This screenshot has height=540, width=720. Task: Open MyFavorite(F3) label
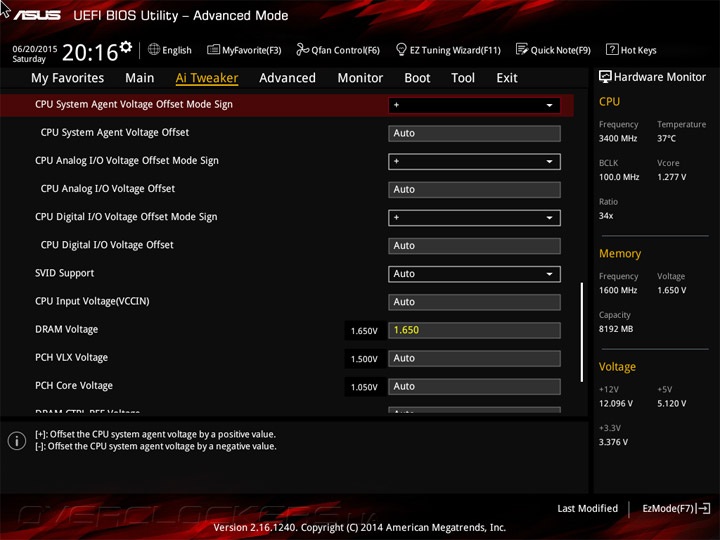coord(252,50)
